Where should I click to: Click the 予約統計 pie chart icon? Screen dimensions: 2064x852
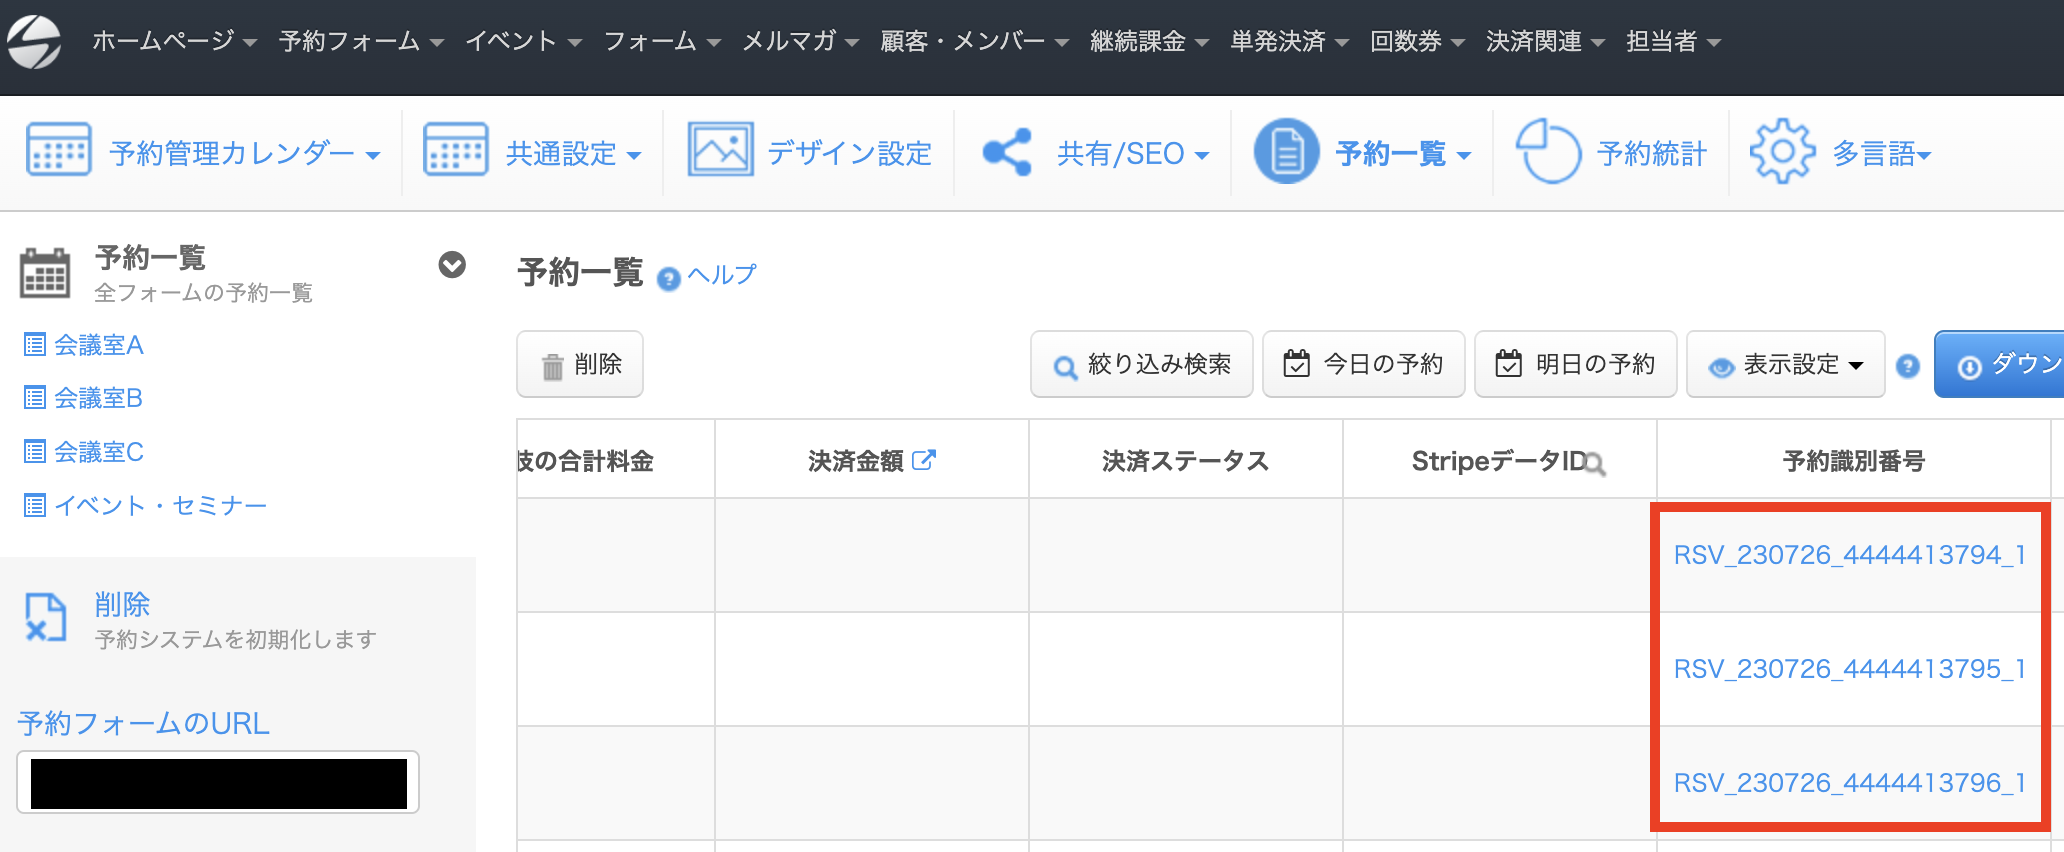tap(1548, 152)
